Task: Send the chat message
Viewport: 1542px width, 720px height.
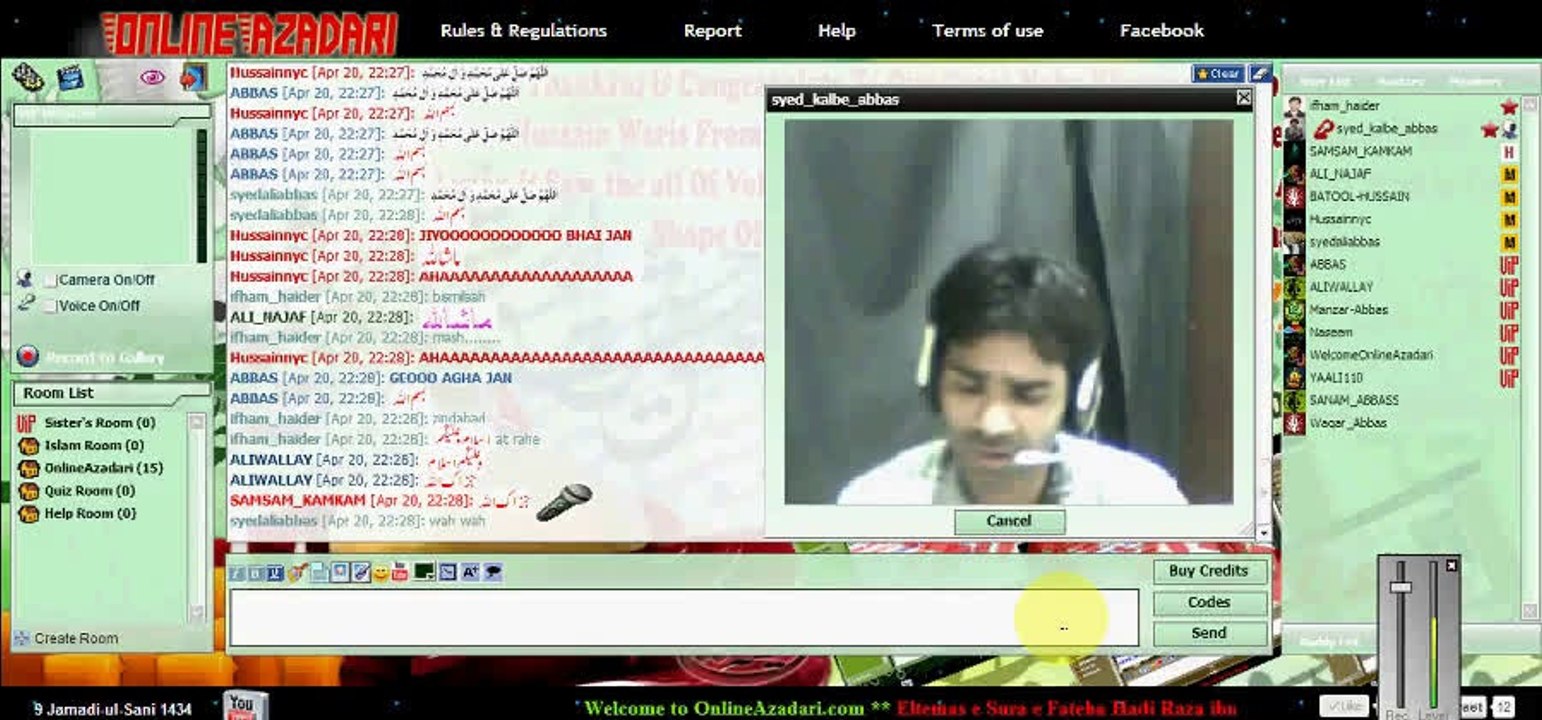Action: (1209, 634)
